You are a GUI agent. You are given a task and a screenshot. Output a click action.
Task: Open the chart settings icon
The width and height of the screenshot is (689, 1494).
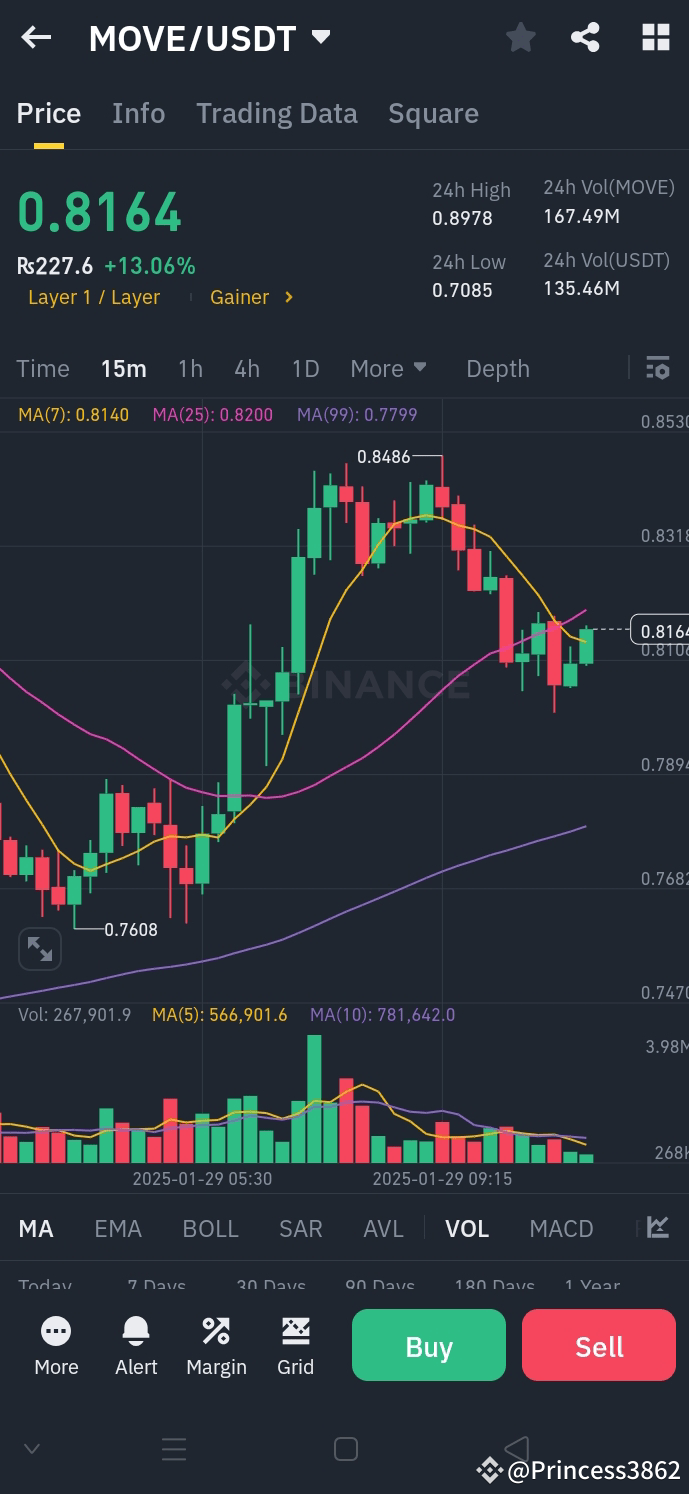click(657, 368)
